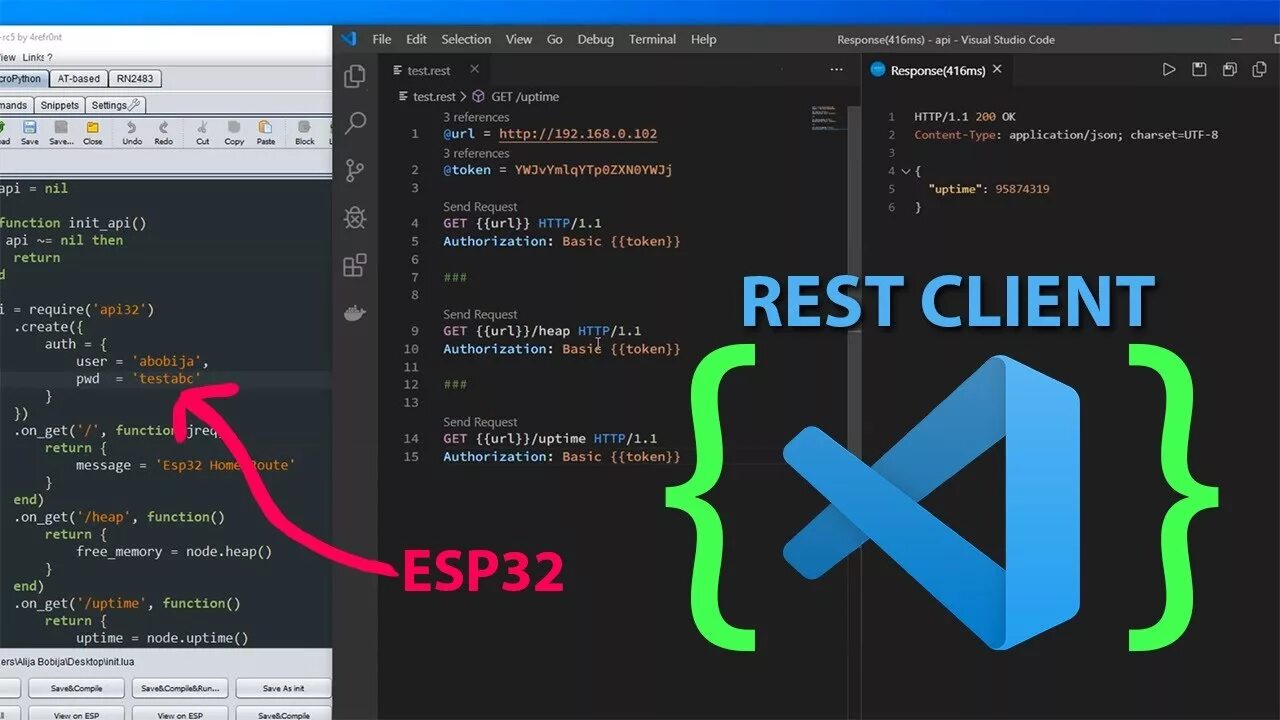Open the Source Control view
This screenshot has width=1280, height=720.
pyautogui.click(x=354, y=171)
